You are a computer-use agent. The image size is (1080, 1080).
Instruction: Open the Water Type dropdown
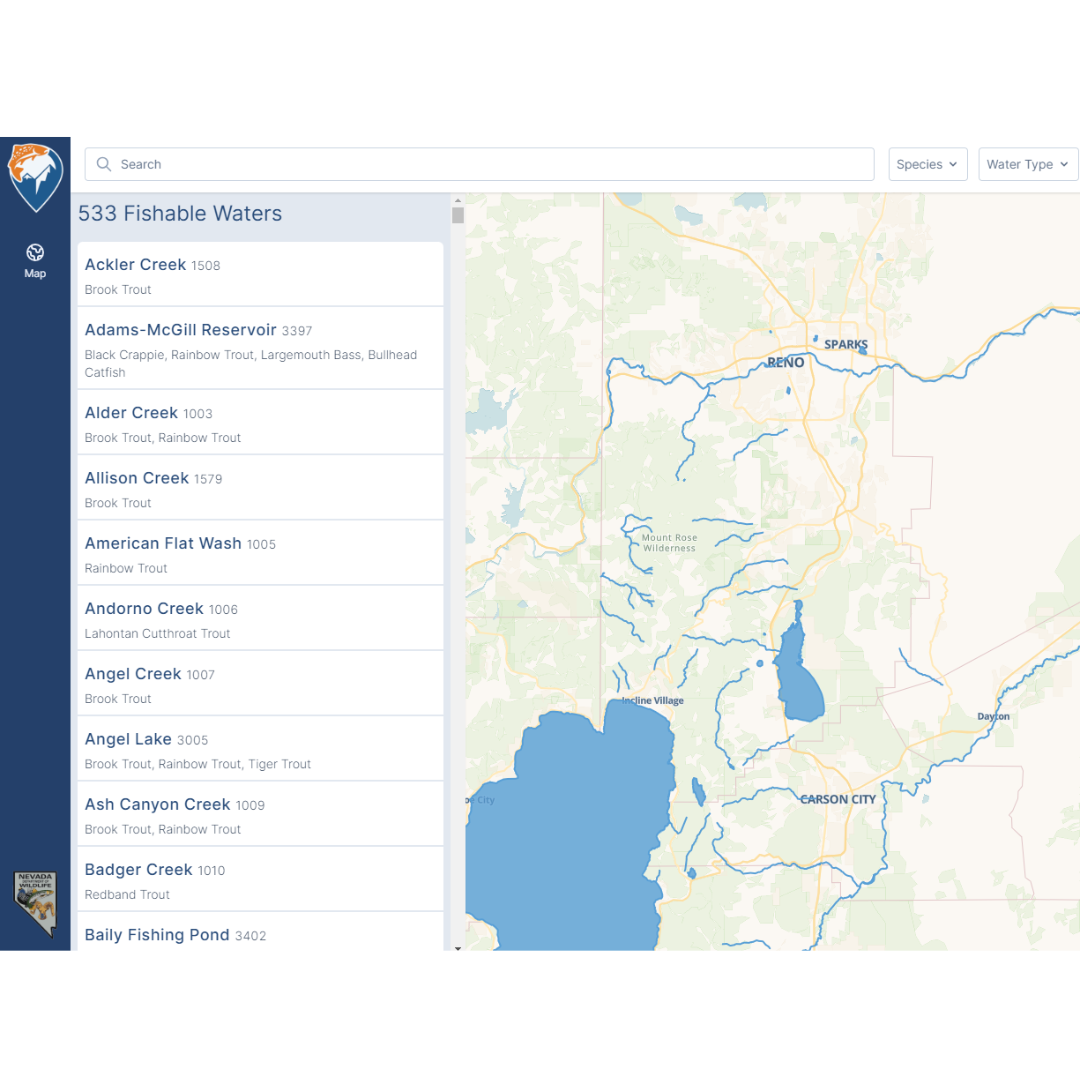coord(1027,164)
